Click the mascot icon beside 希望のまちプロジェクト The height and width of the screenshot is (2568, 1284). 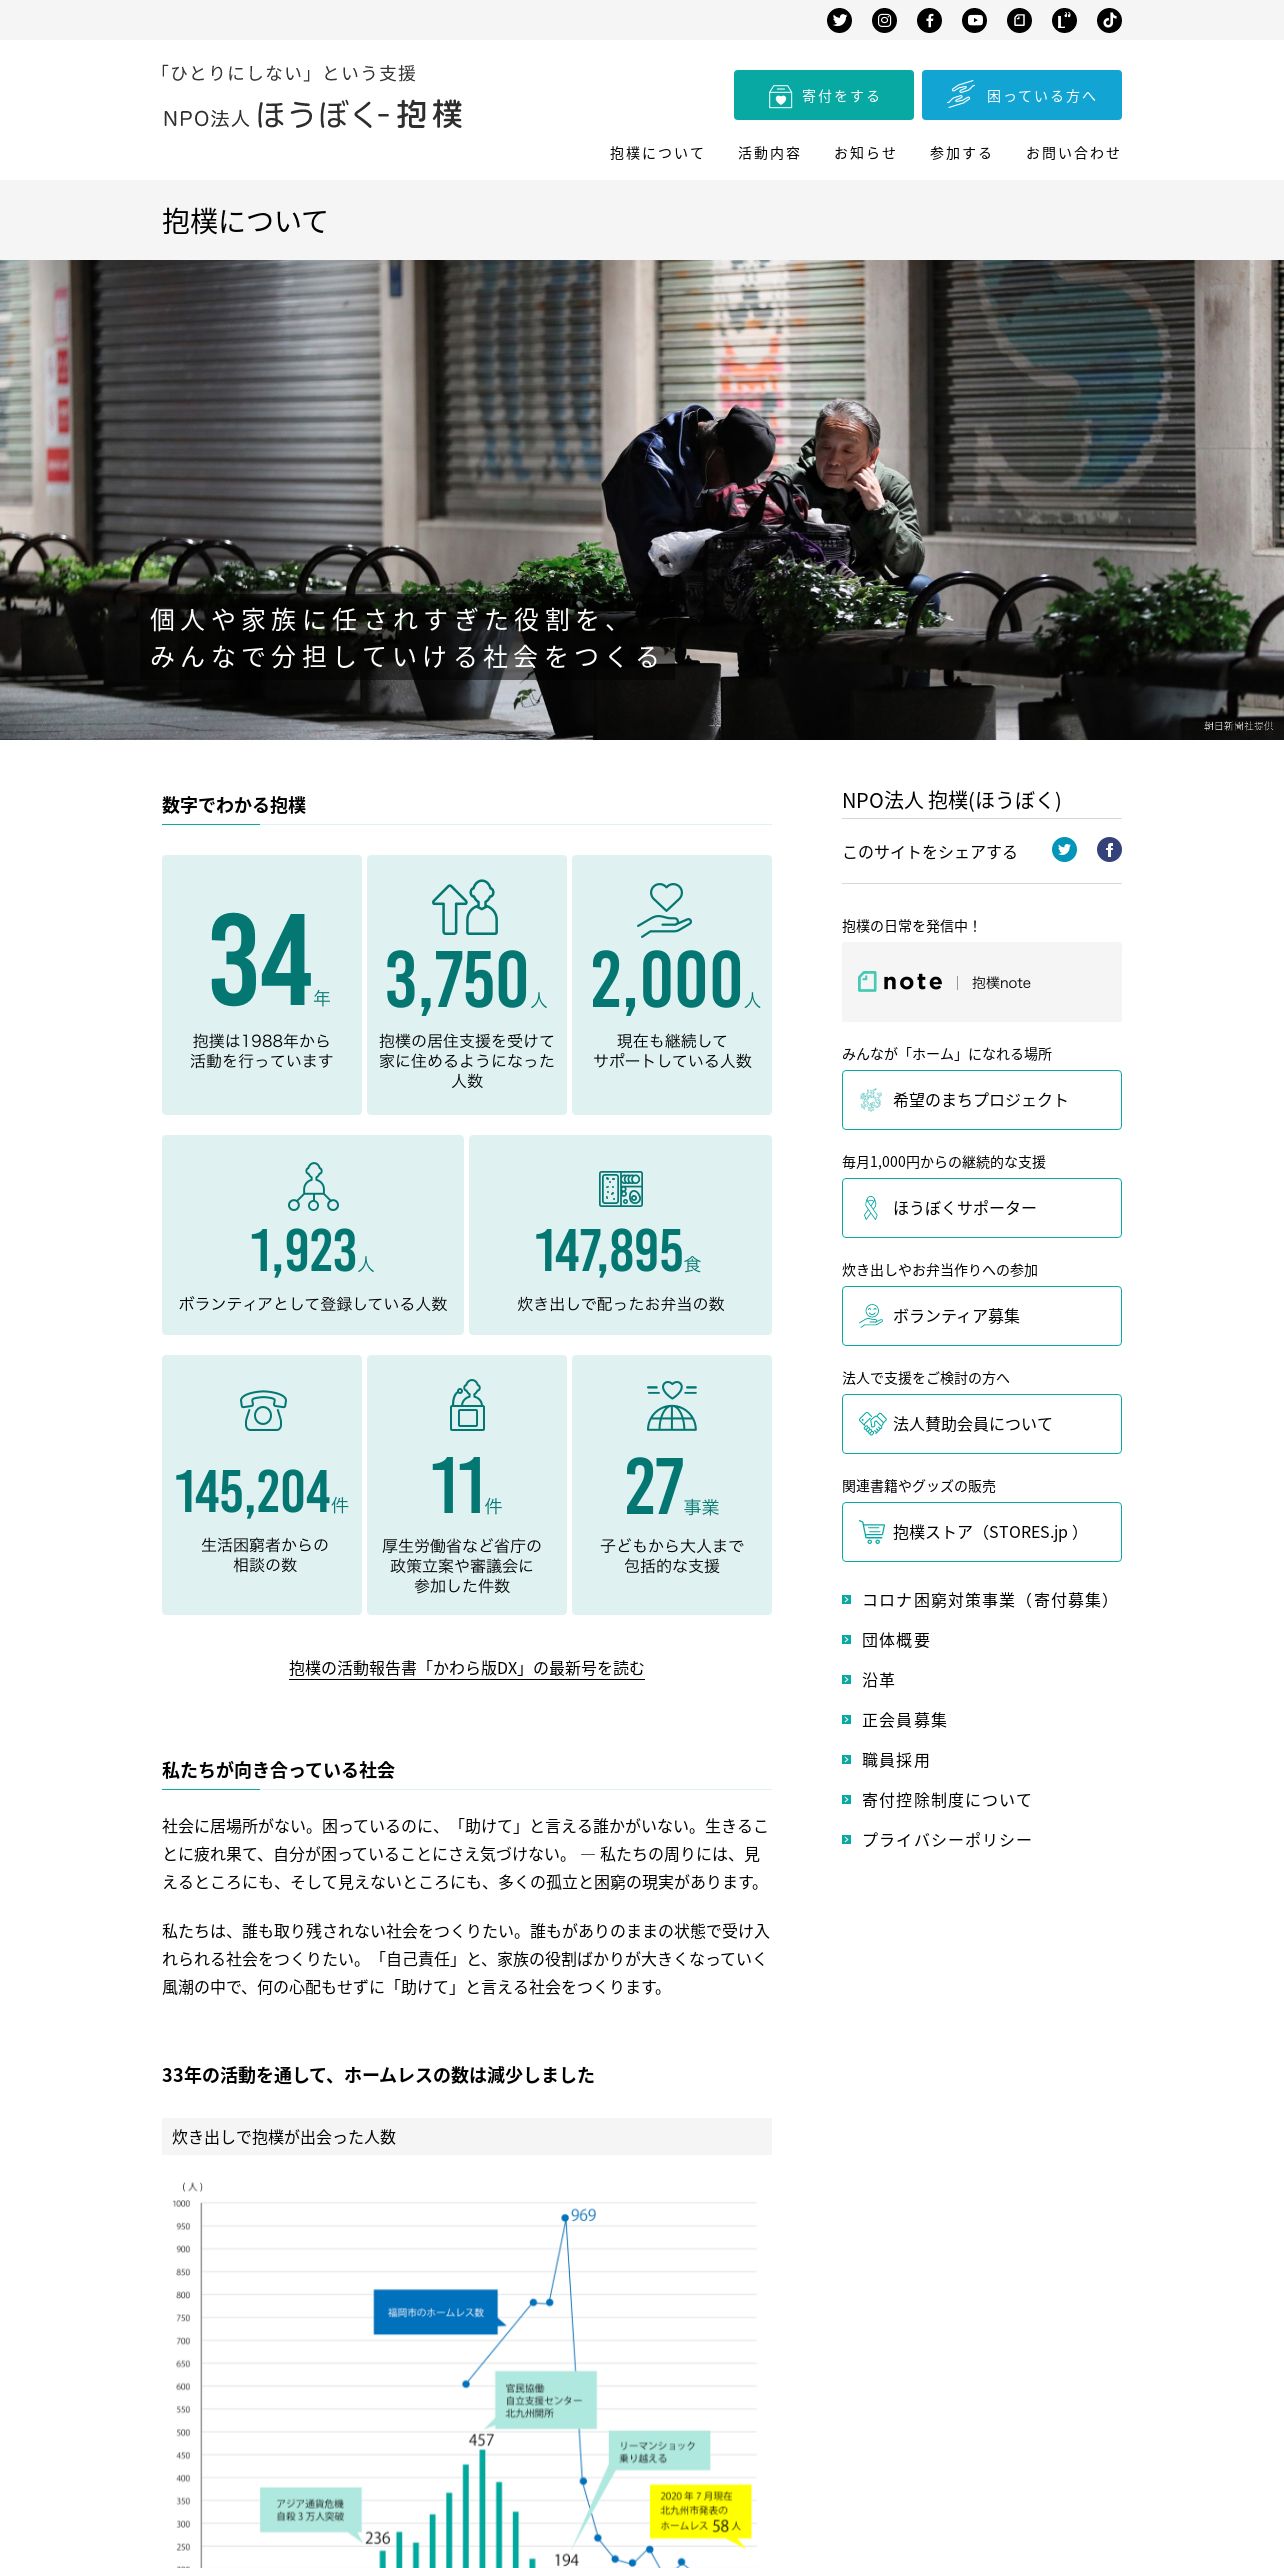click(871, 1100)
